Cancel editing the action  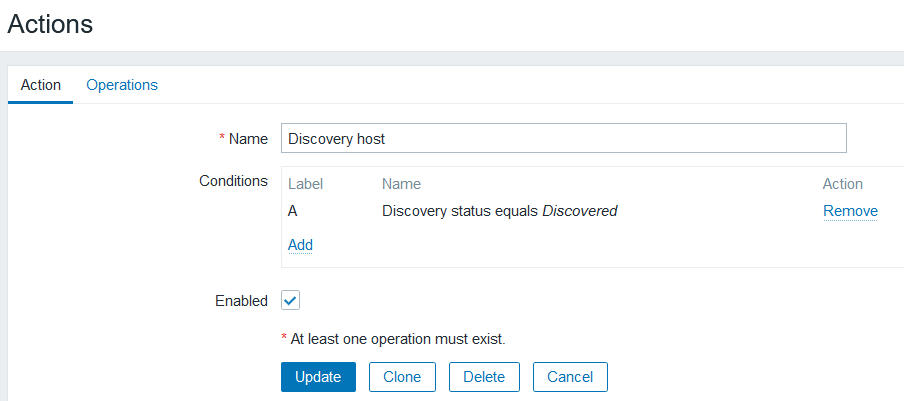(570, 377)
